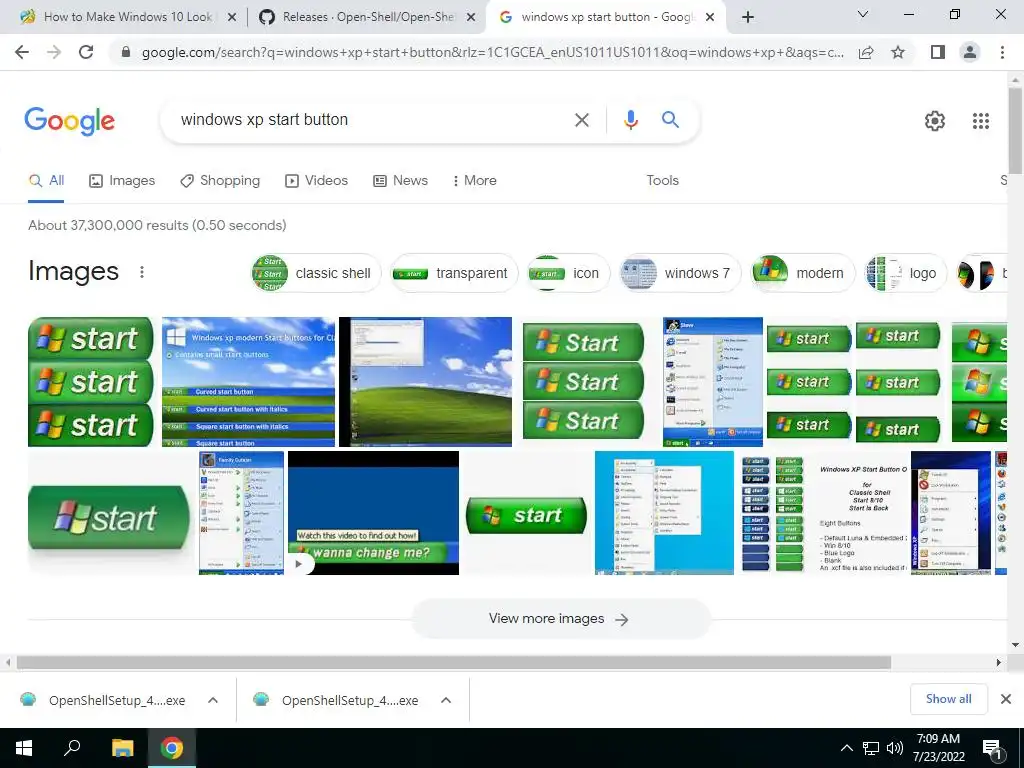Open volume control in system tray
The height and width of the screenshot is (768, 1024).
coord(895,748)
